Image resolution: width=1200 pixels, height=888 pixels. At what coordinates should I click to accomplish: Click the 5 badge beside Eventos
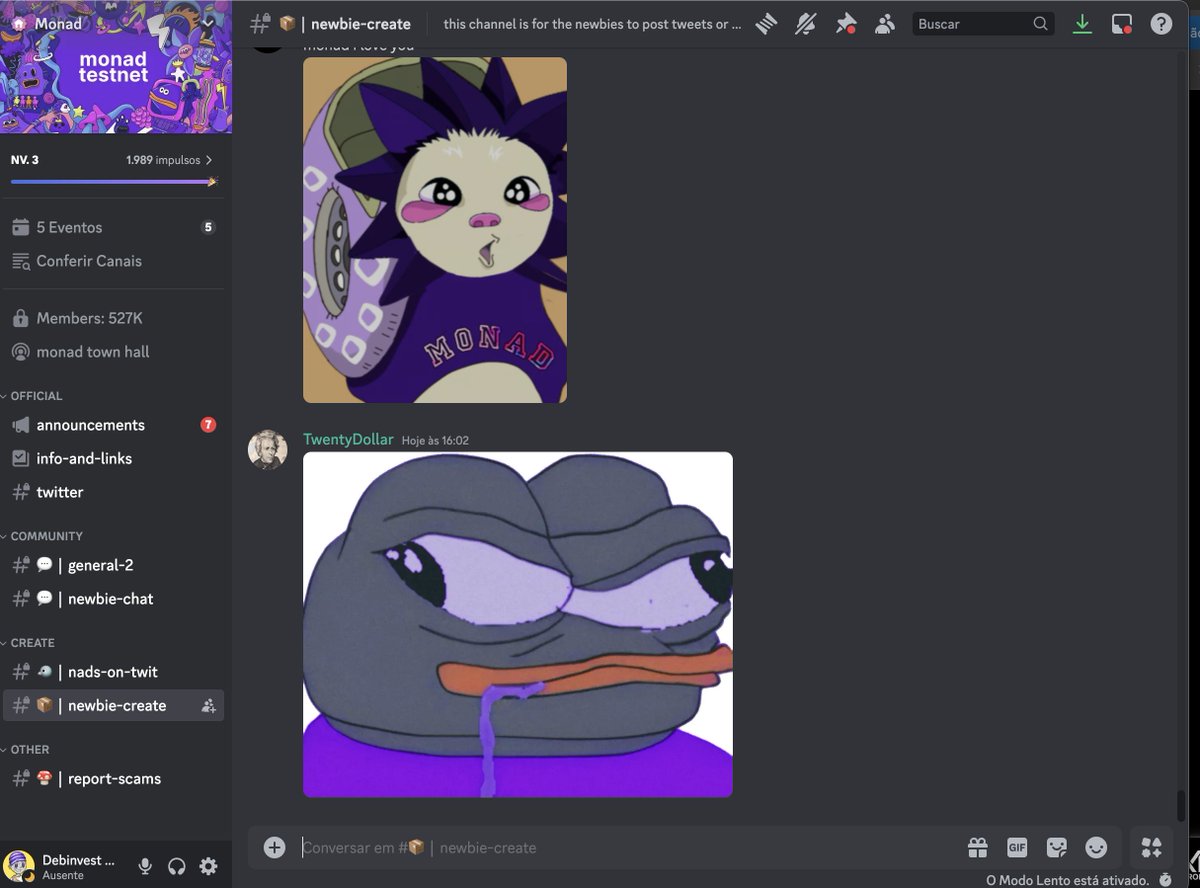(x=208, y=227)
